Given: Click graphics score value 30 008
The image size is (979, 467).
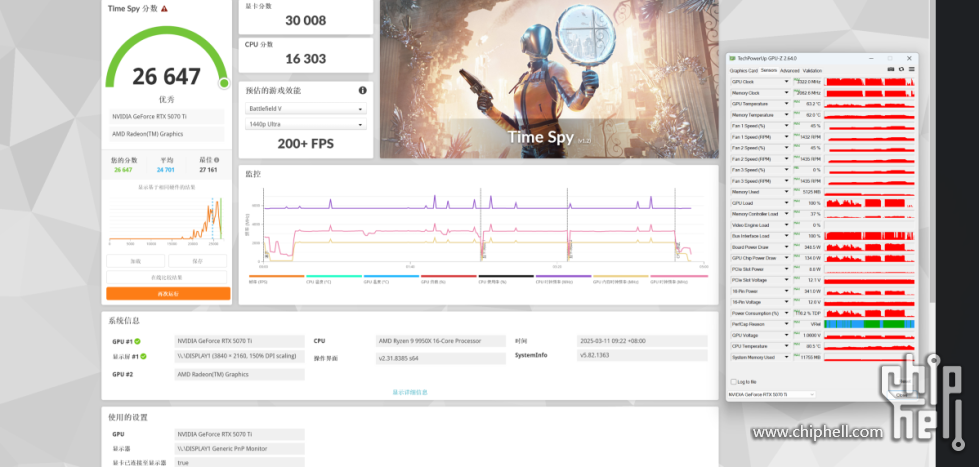Looking at the screenshot, I should (x=306, y=21).
